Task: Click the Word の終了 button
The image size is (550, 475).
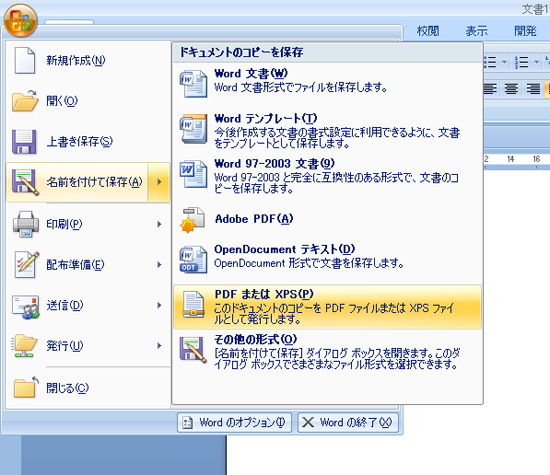Action: (x=348, y=422)
